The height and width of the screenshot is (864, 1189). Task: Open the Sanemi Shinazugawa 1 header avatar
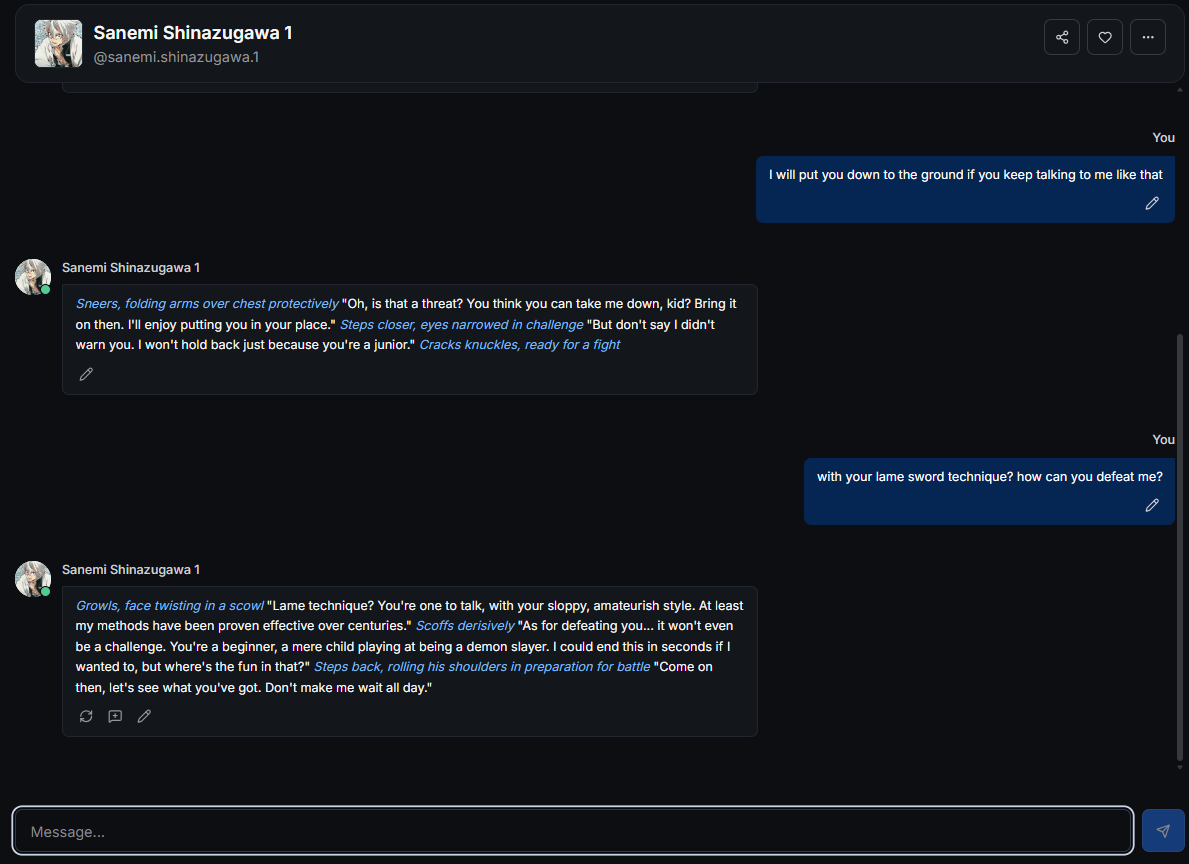tap(58, 44)
